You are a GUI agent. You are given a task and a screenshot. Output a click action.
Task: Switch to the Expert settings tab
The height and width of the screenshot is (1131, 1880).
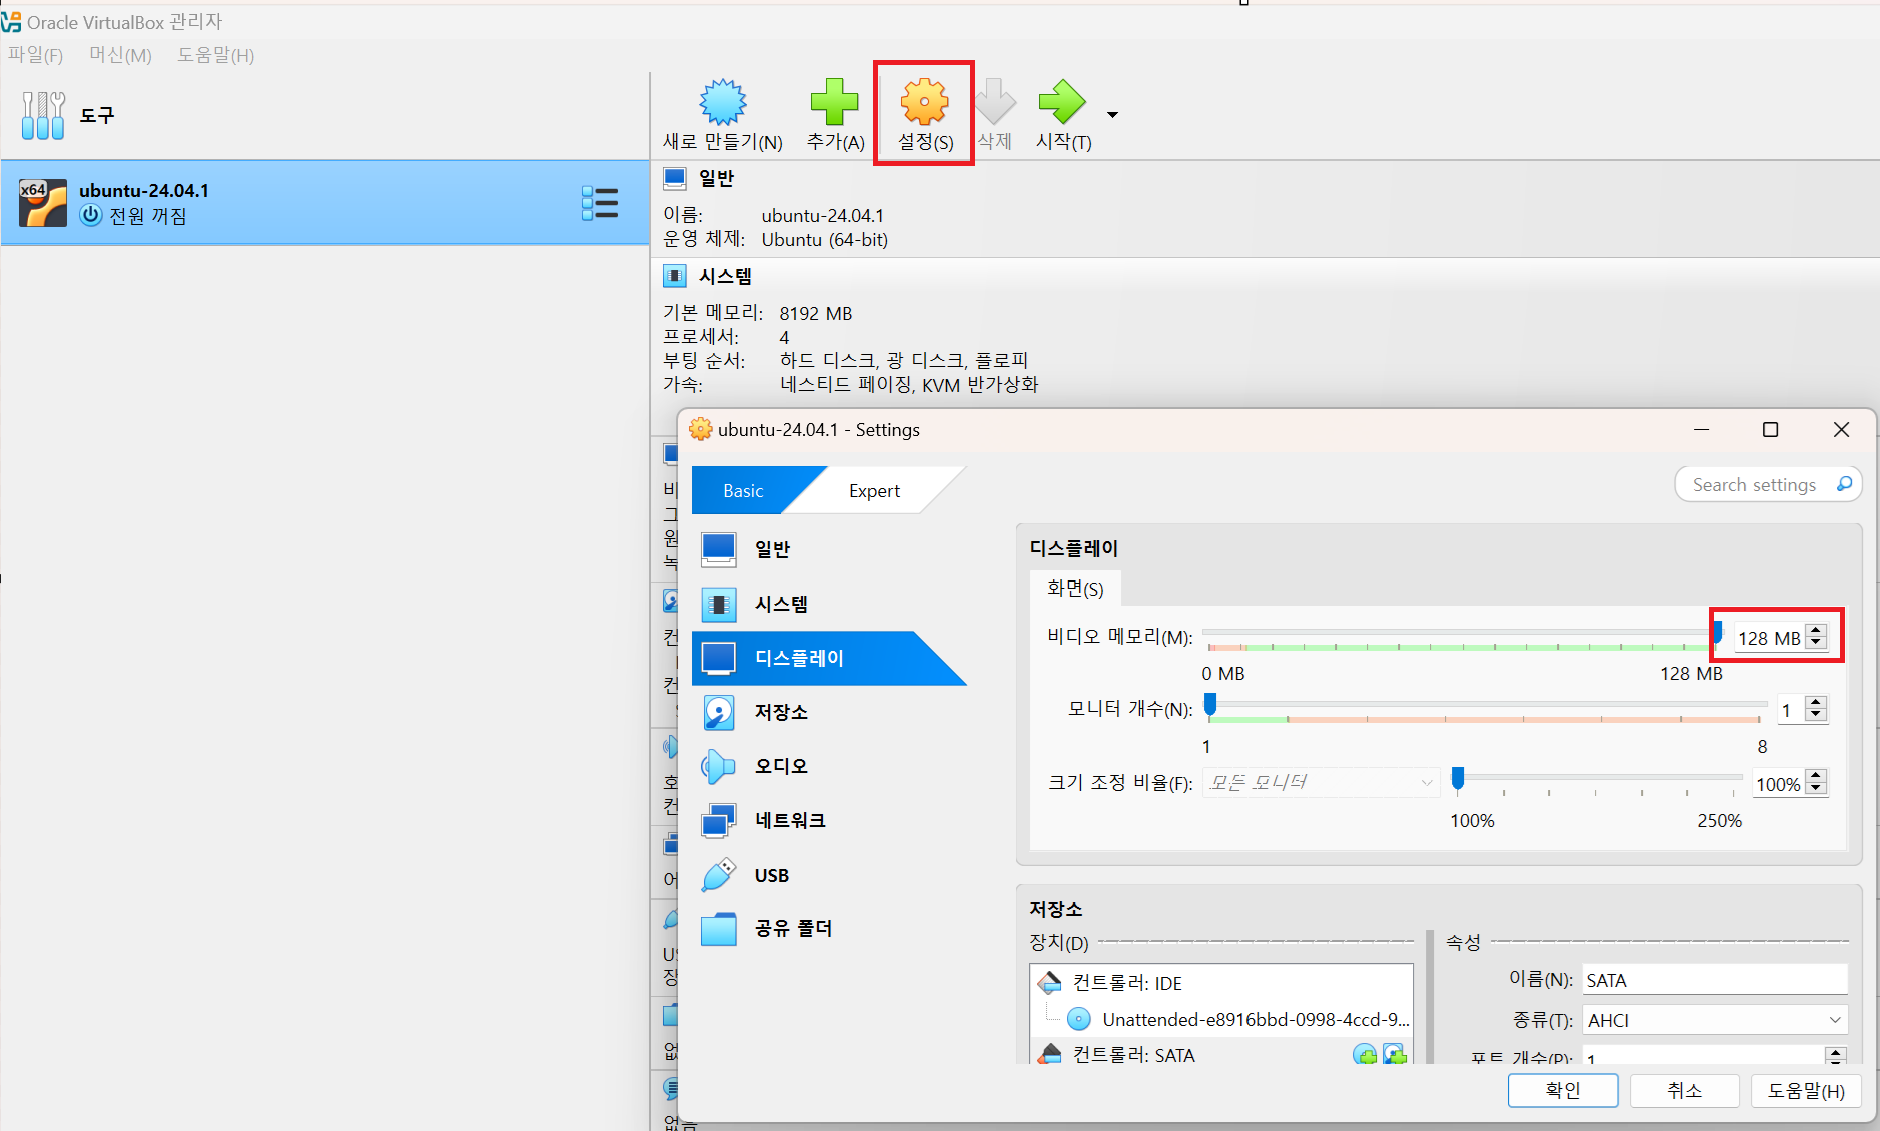[x=874, y=491]
